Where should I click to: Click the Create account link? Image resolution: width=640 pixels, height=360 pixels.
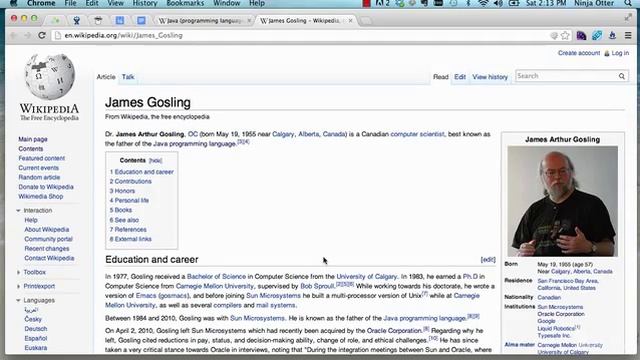579,53
